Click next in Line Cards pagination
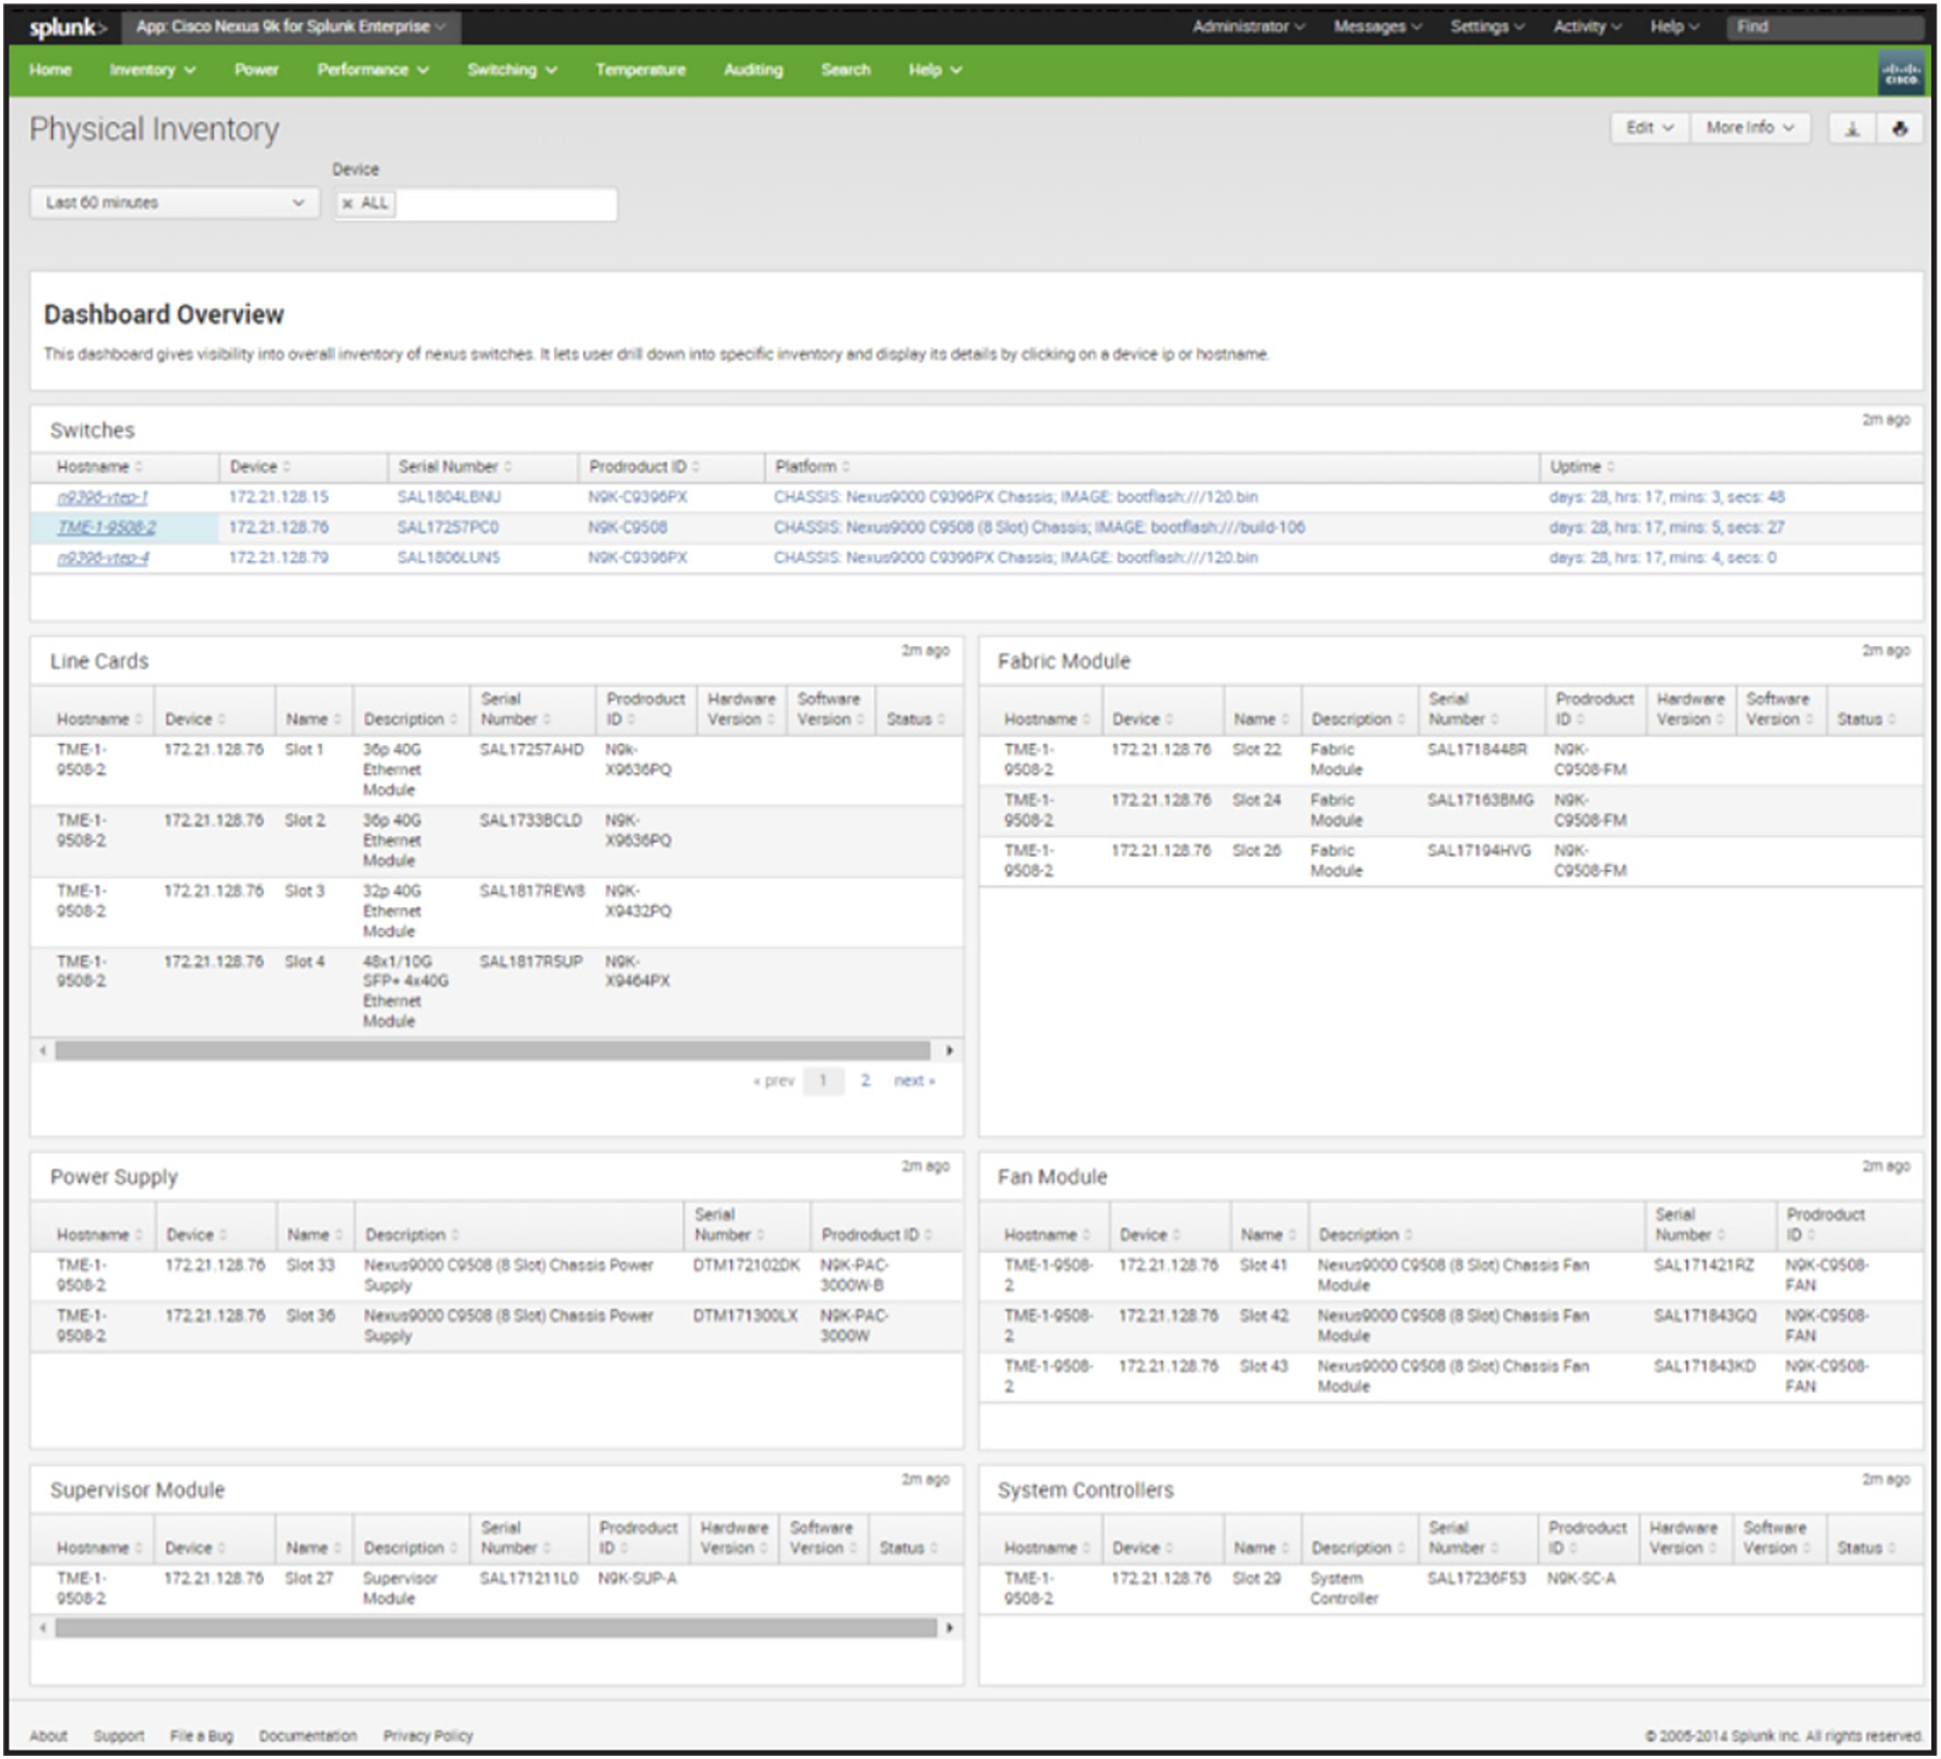The image size is (1941, 1759). pos(914,1081)
